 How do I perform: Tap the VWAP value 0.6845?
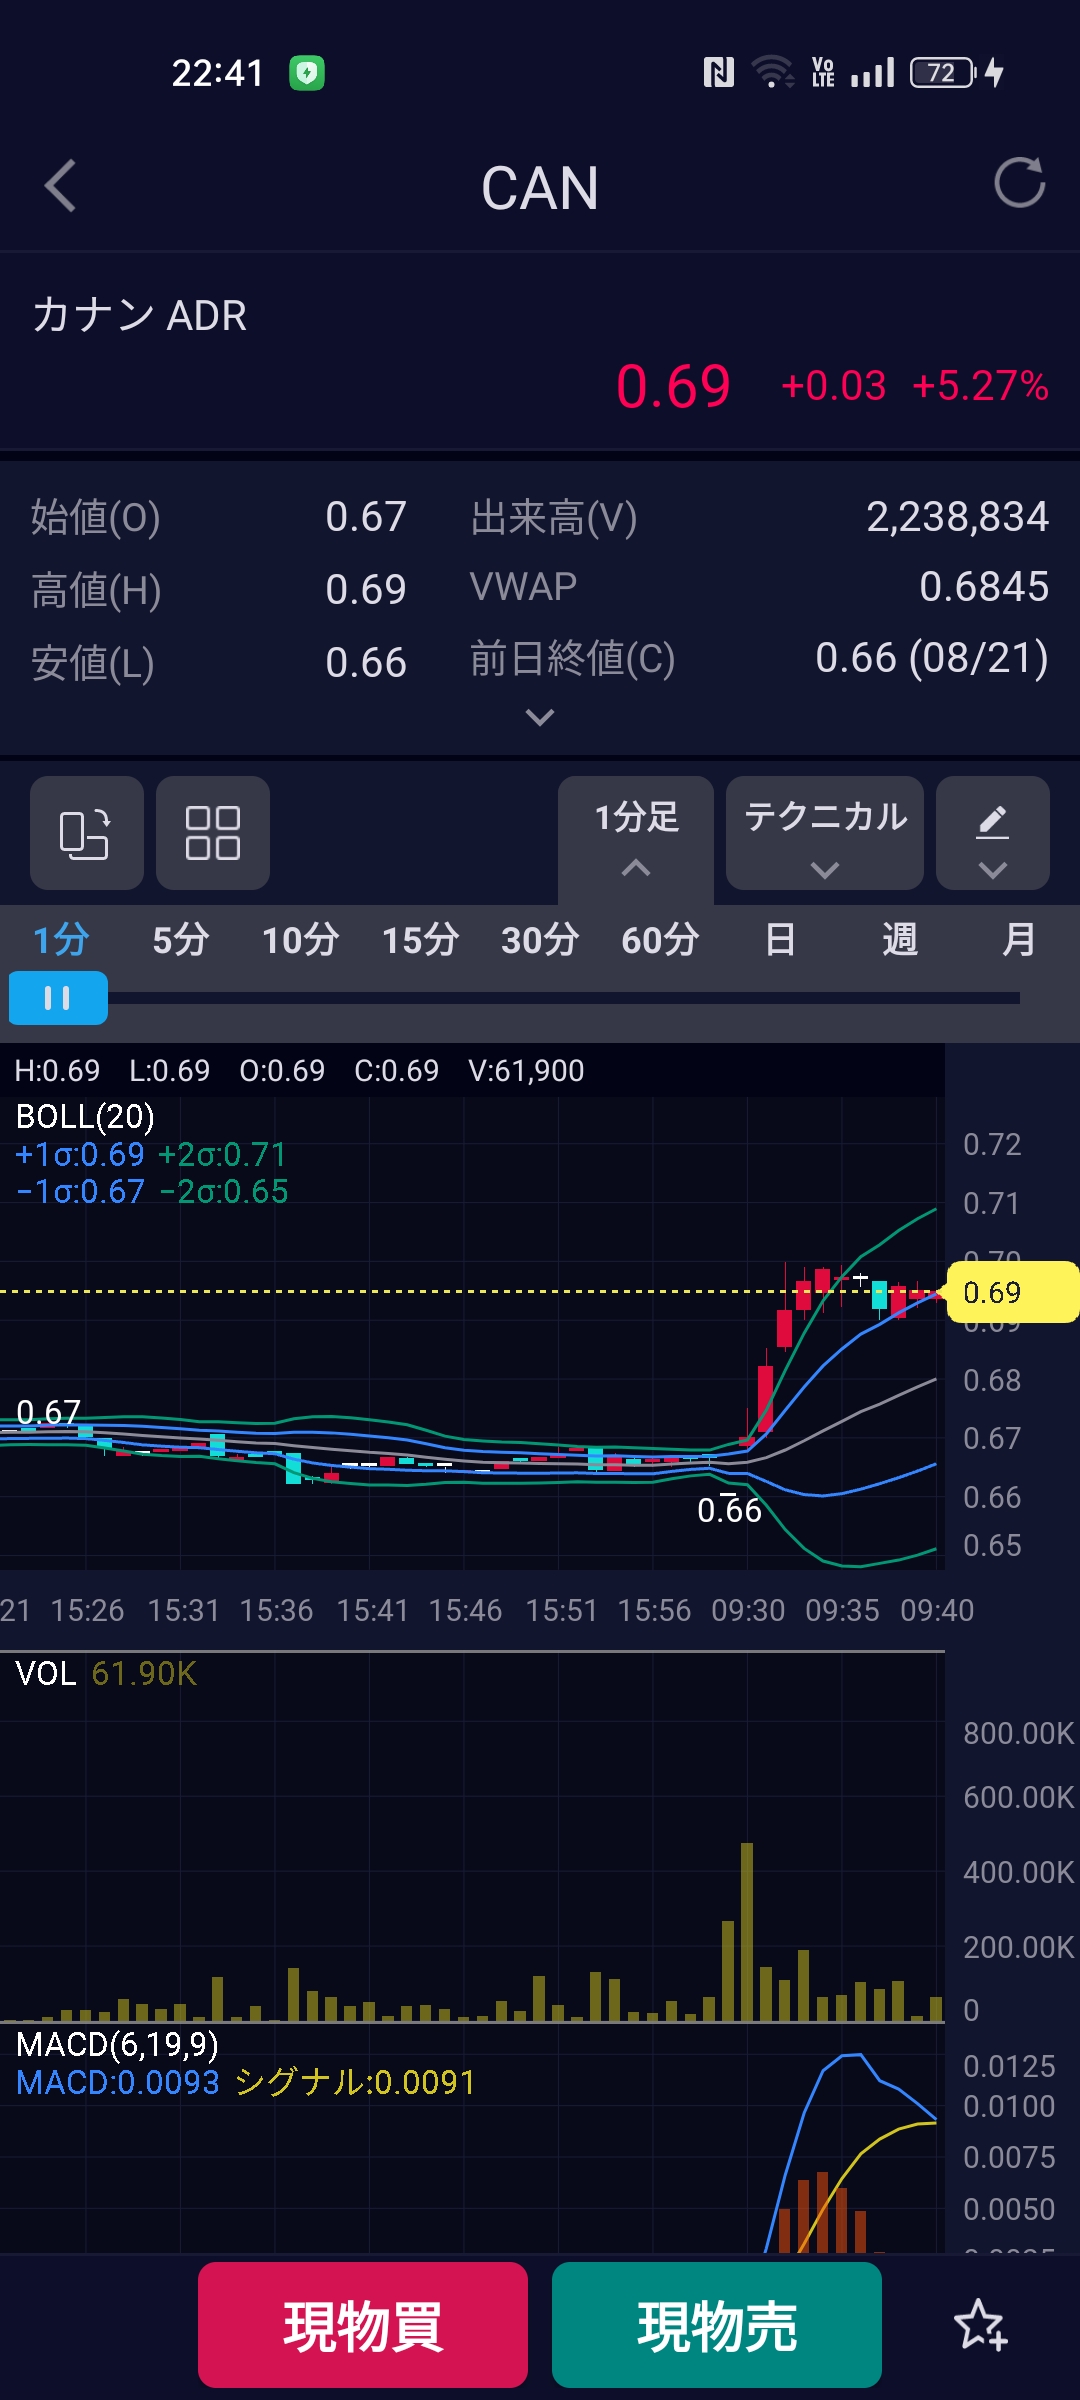(x=984, y=587)
